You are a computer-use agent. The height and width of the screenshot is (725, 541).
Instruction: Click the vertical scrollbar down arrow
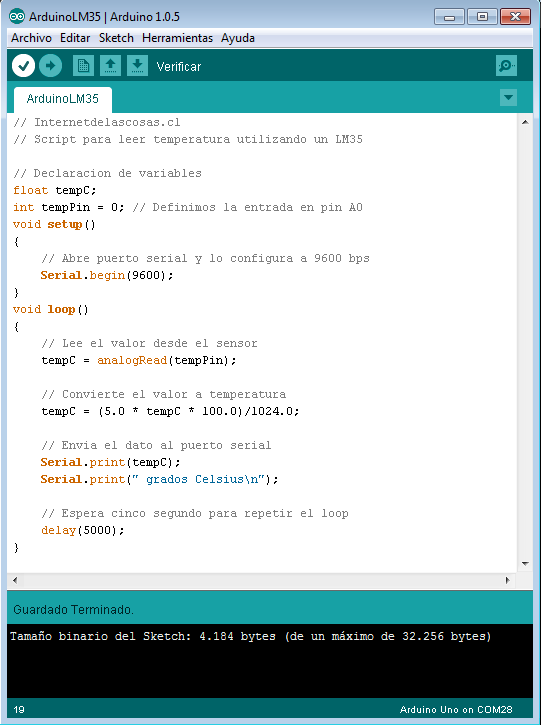tap(525, 564)
